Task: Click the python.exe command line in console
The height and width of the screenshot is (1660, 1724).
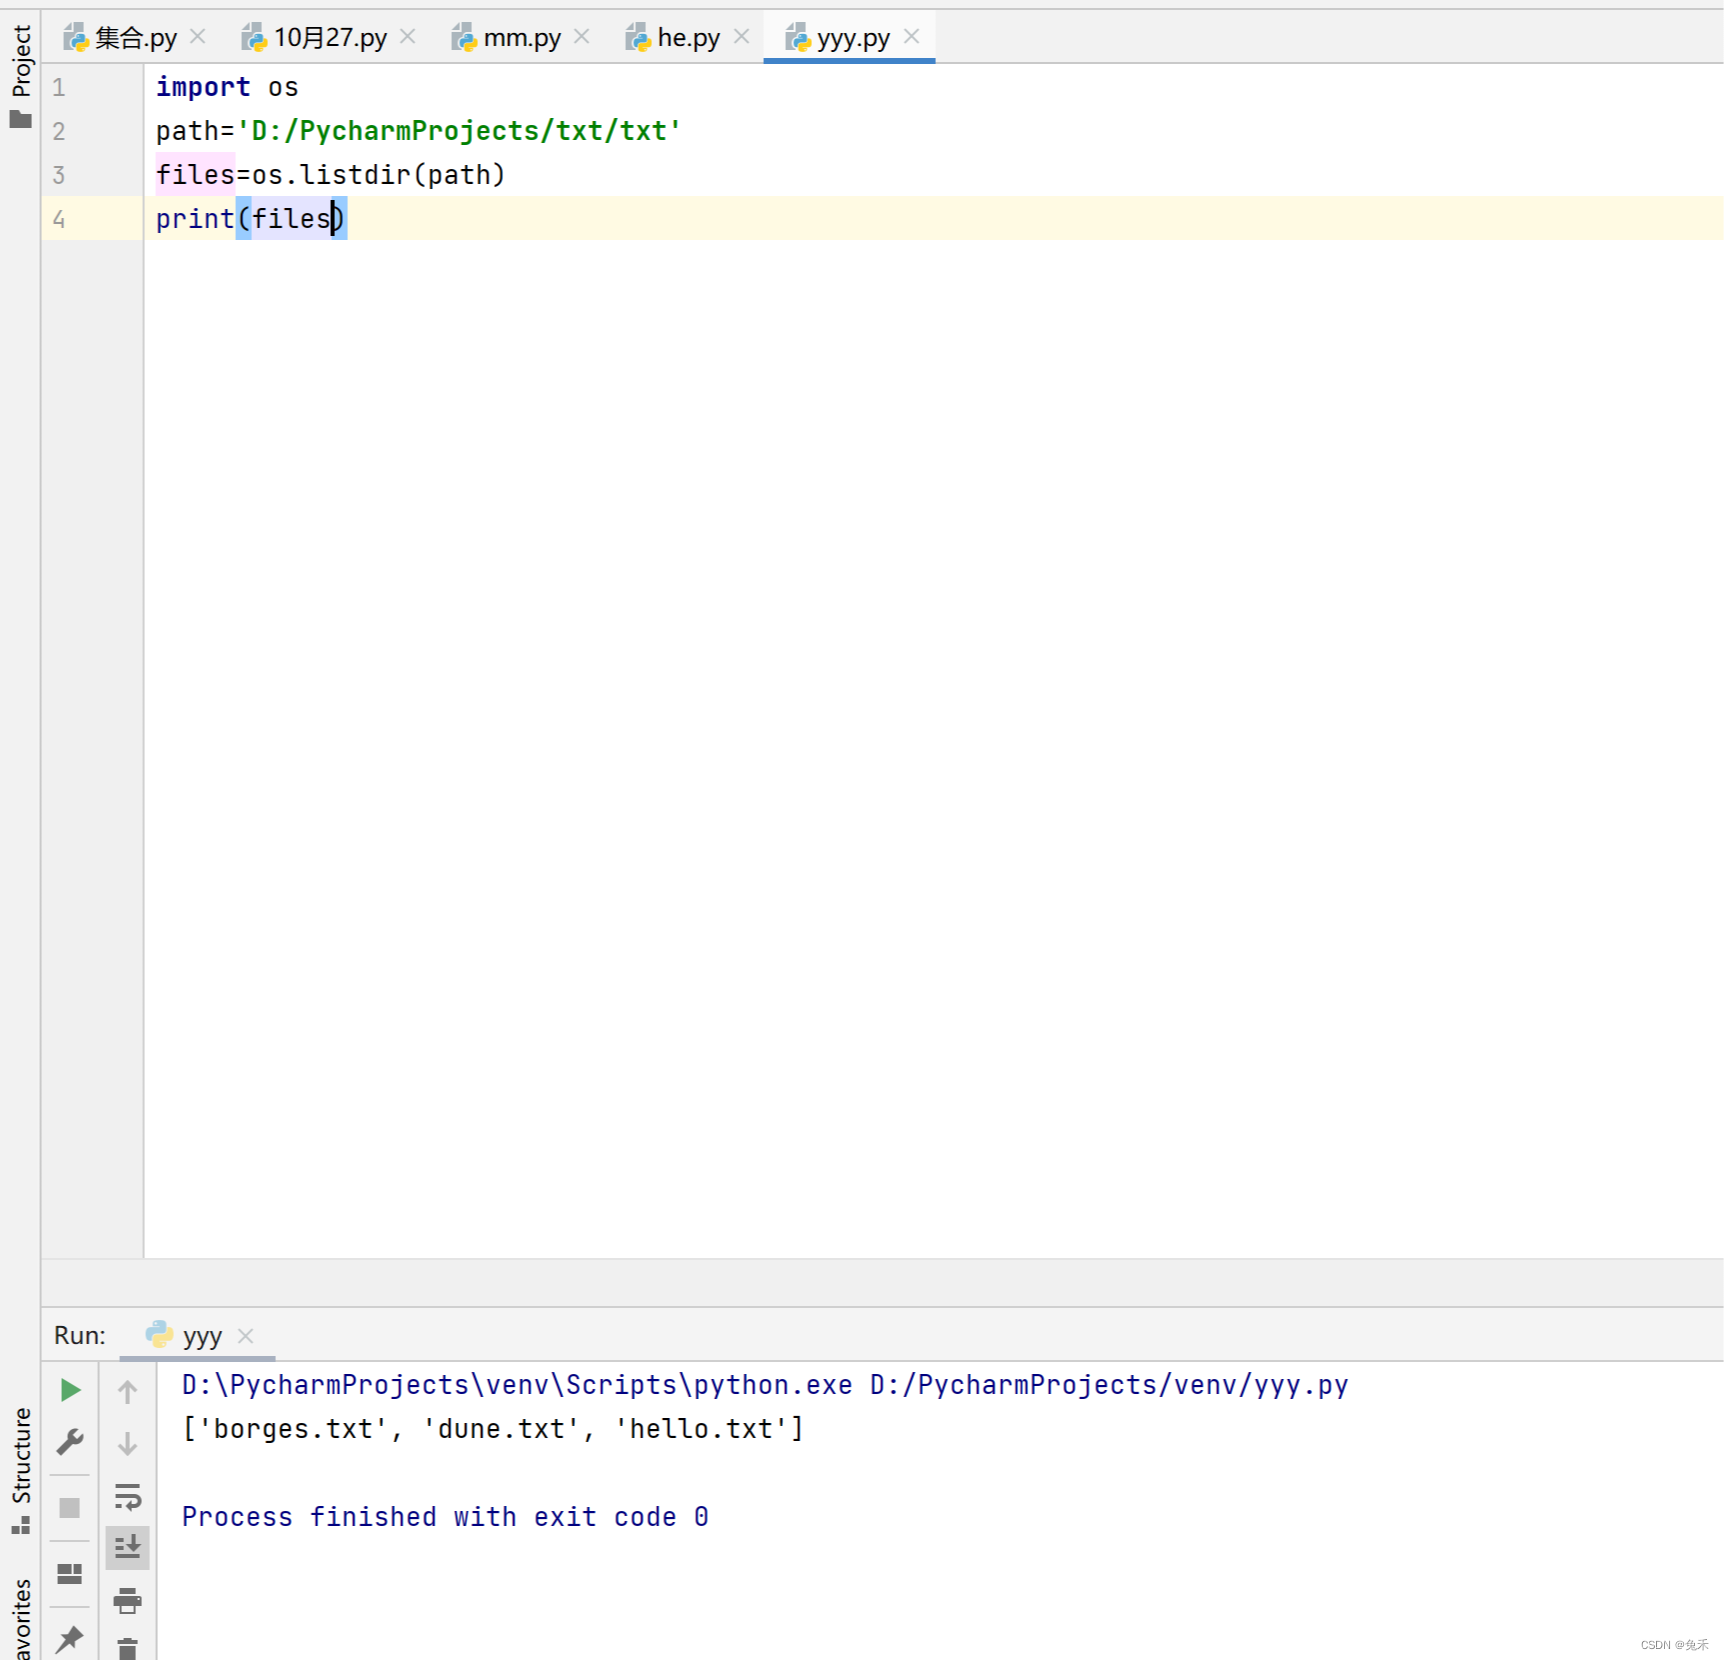Action: click(x=765, y=1385)
